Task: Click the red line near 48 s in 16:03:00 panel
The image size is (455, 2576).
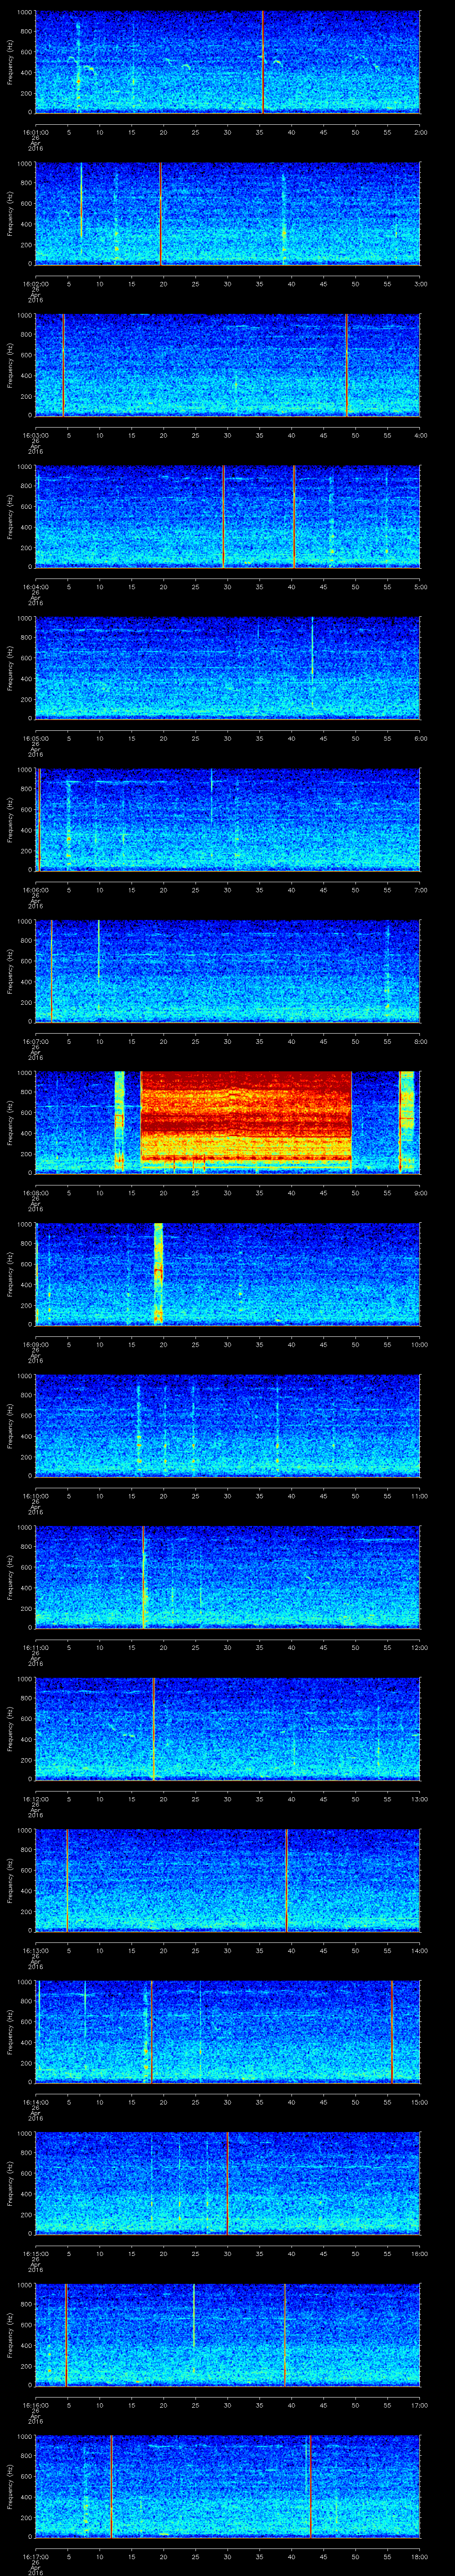Action: (346, 364)
